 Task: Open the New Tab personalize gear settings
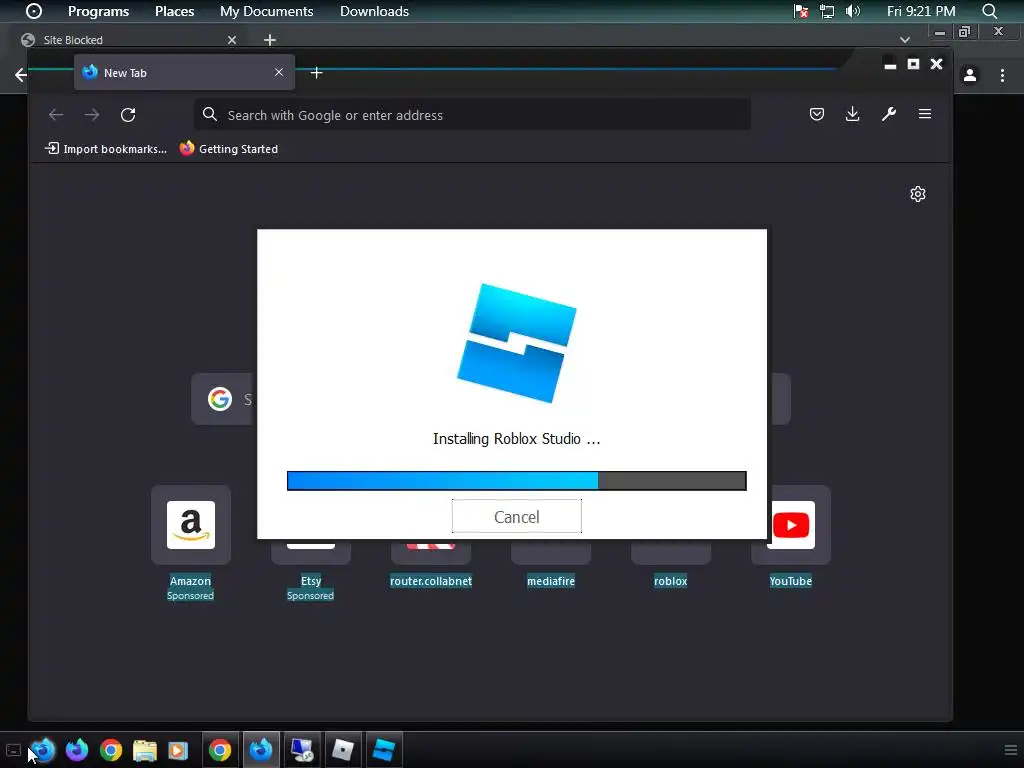click(x=918, y=194)
